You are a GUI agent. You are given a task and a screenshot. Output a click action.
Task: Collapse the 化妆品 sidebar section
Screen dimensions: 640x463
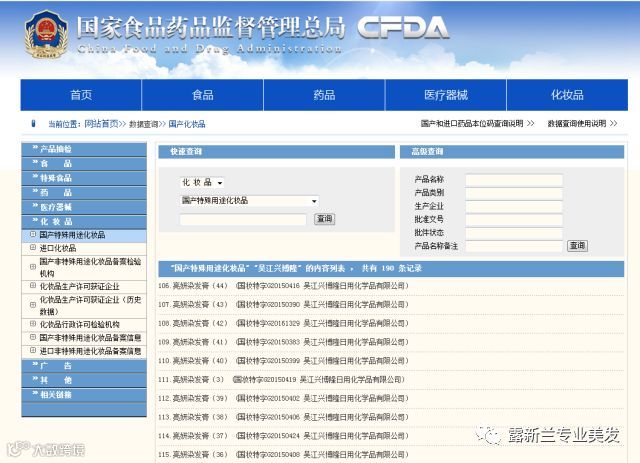click(84, 222)
